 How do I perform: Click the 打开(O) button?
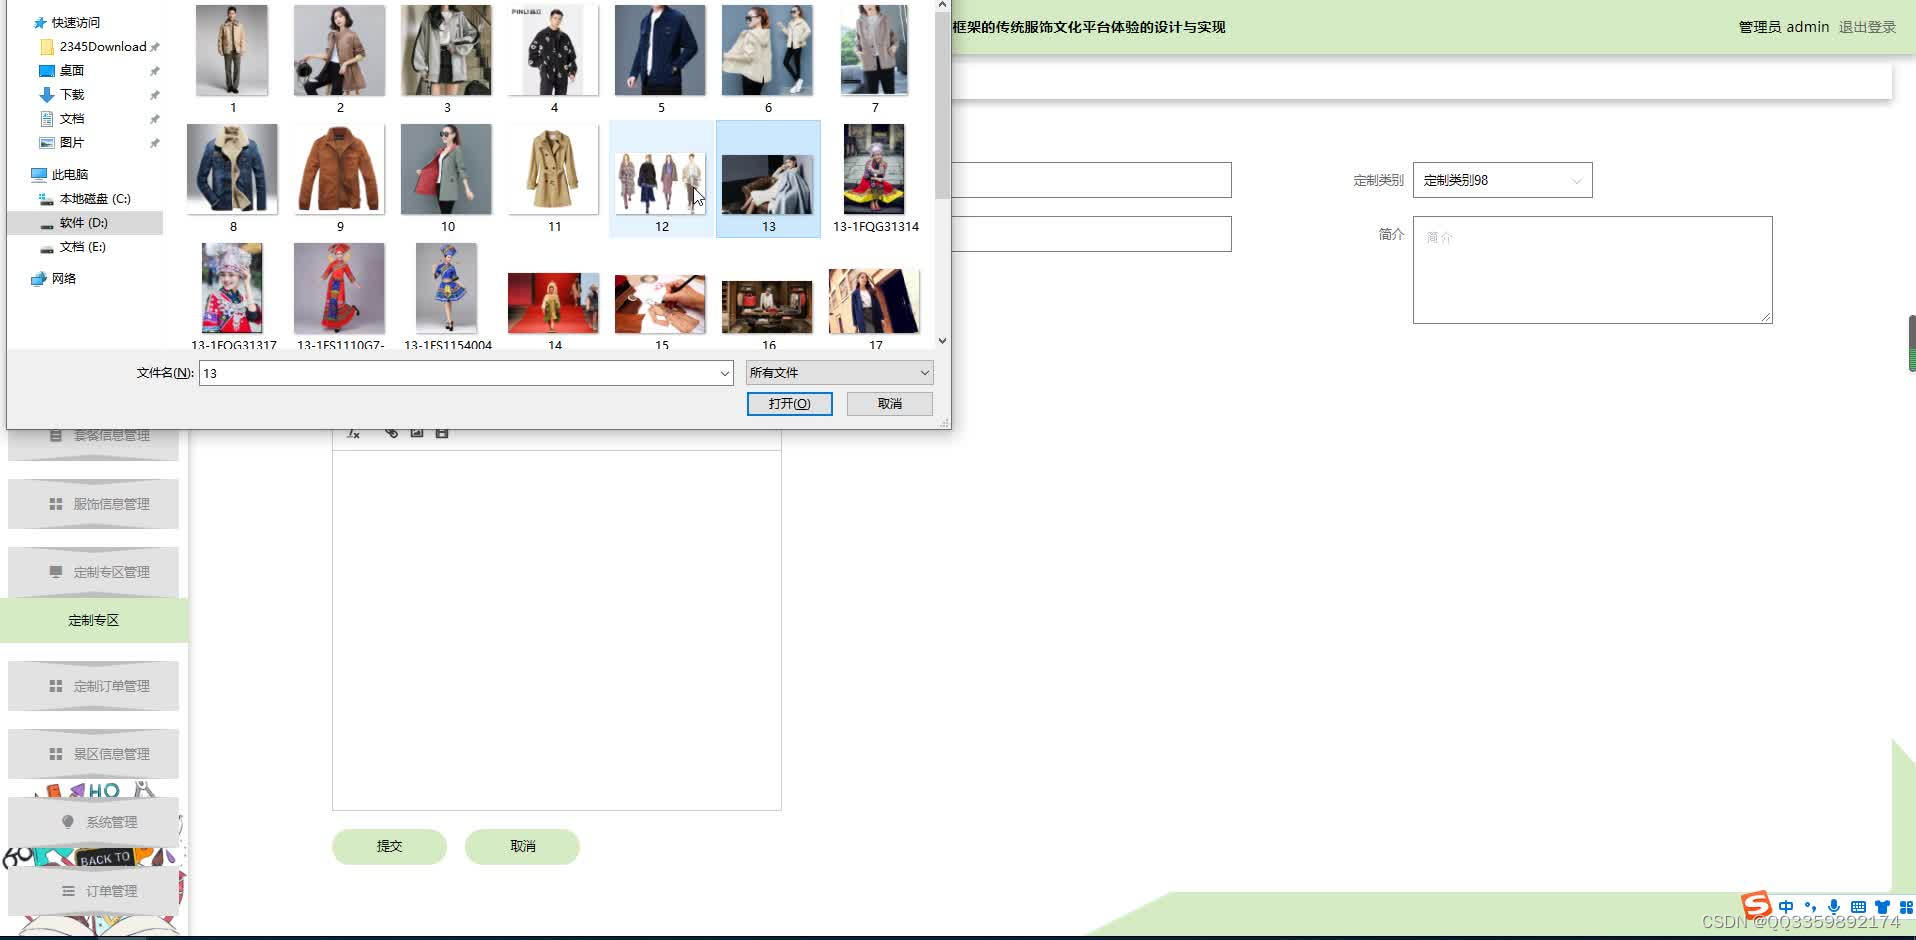pyautogui.click(x=789, y=403)
